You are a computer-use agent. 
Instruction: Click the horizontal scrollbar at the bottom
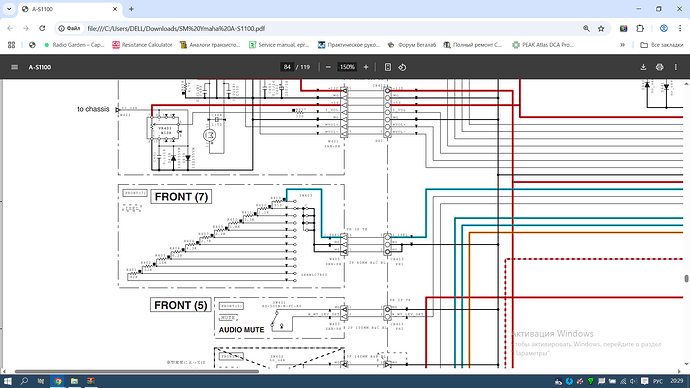click(137, 371)
